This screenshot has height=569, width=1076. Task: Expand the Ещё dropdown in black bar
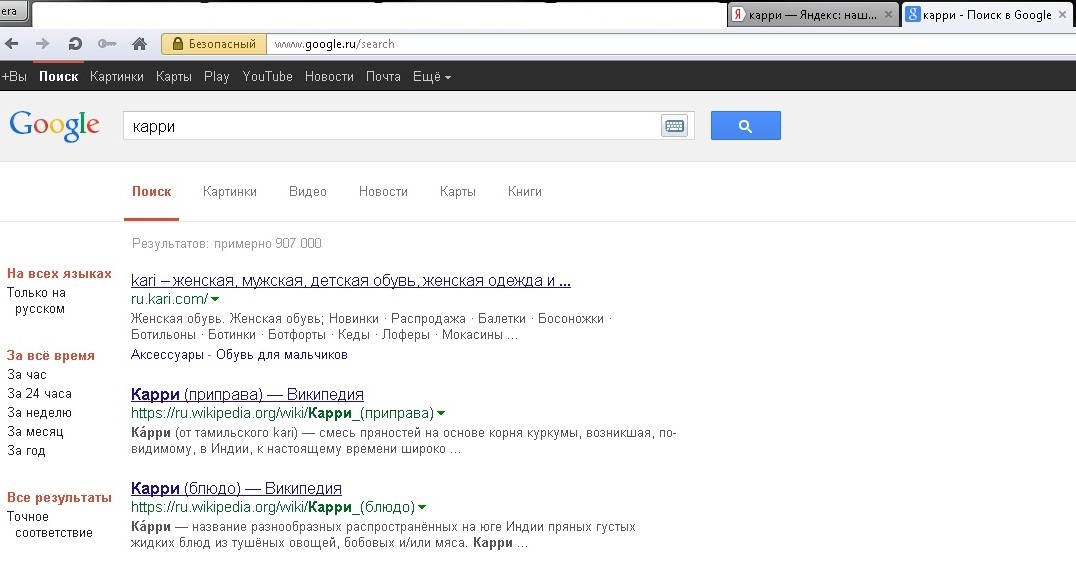(x=432, y=76)
